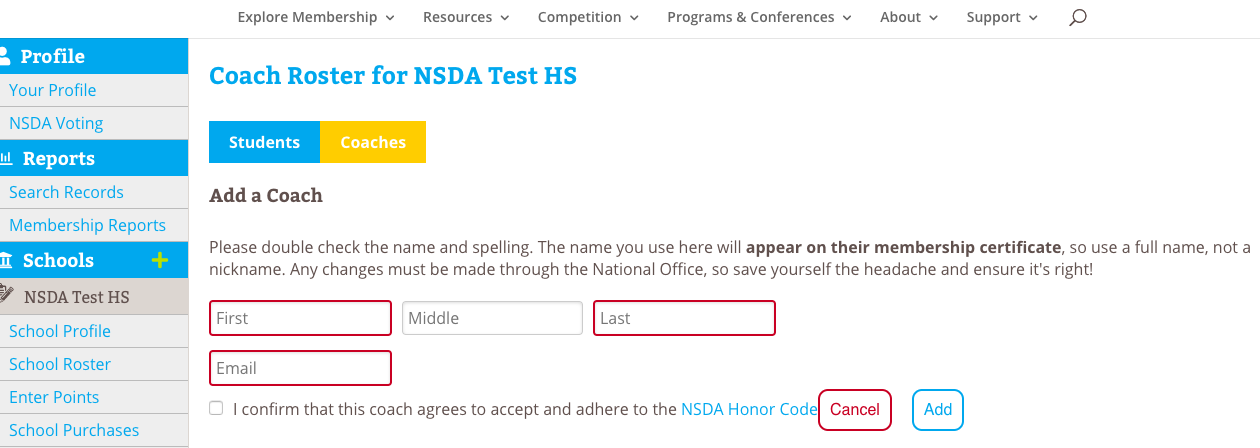Open the School Roster sidebar link
Screen dimensions: 1260x448
pyautogui.click(x=60, y=364)
